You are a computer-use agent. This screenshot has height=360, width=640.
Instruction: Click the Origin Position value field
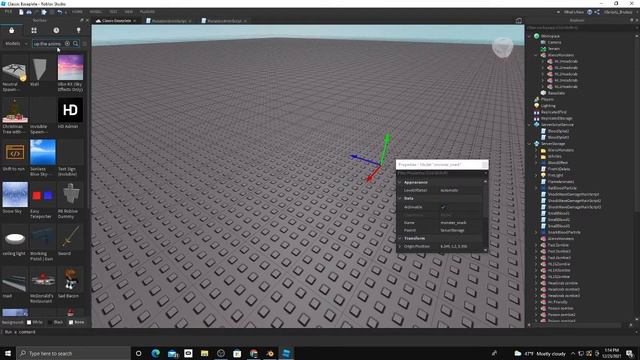(x=460, y=246)
